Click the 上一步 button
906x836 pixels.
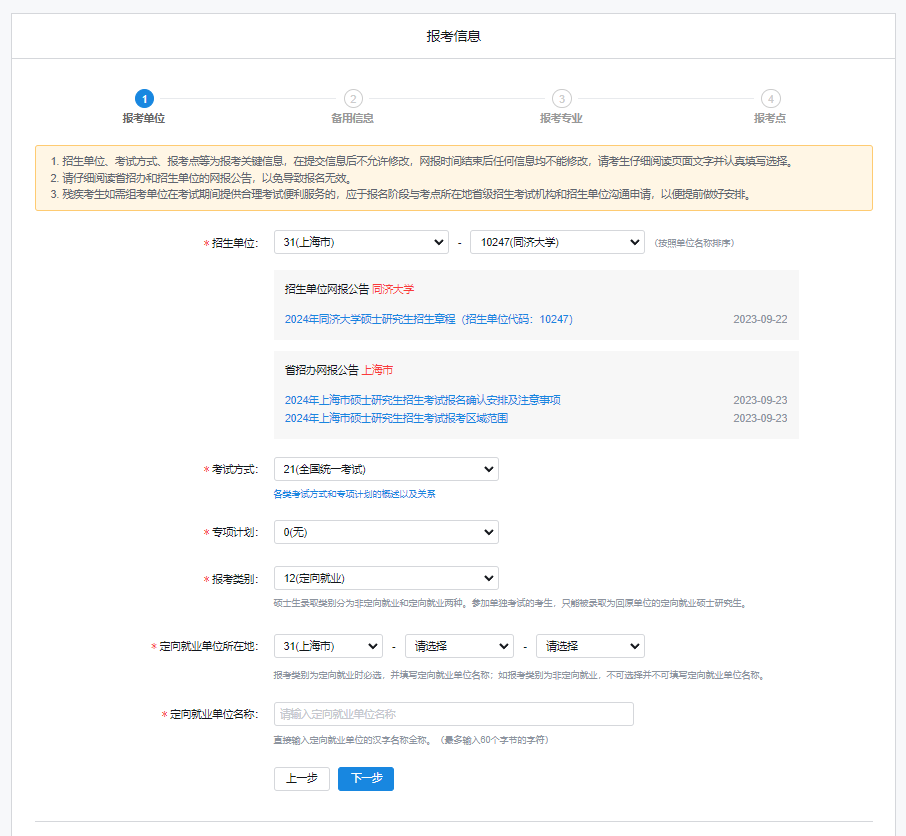[x=302, y=779]
